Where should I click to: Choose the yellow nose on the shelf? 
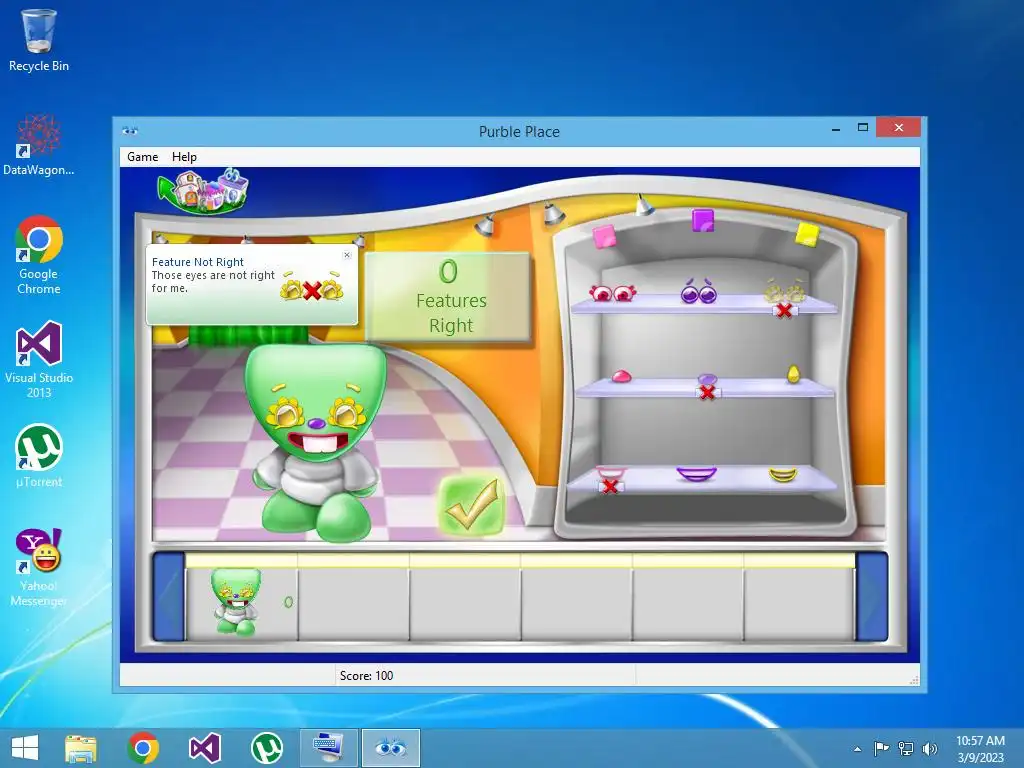click(x=793, y=374)
